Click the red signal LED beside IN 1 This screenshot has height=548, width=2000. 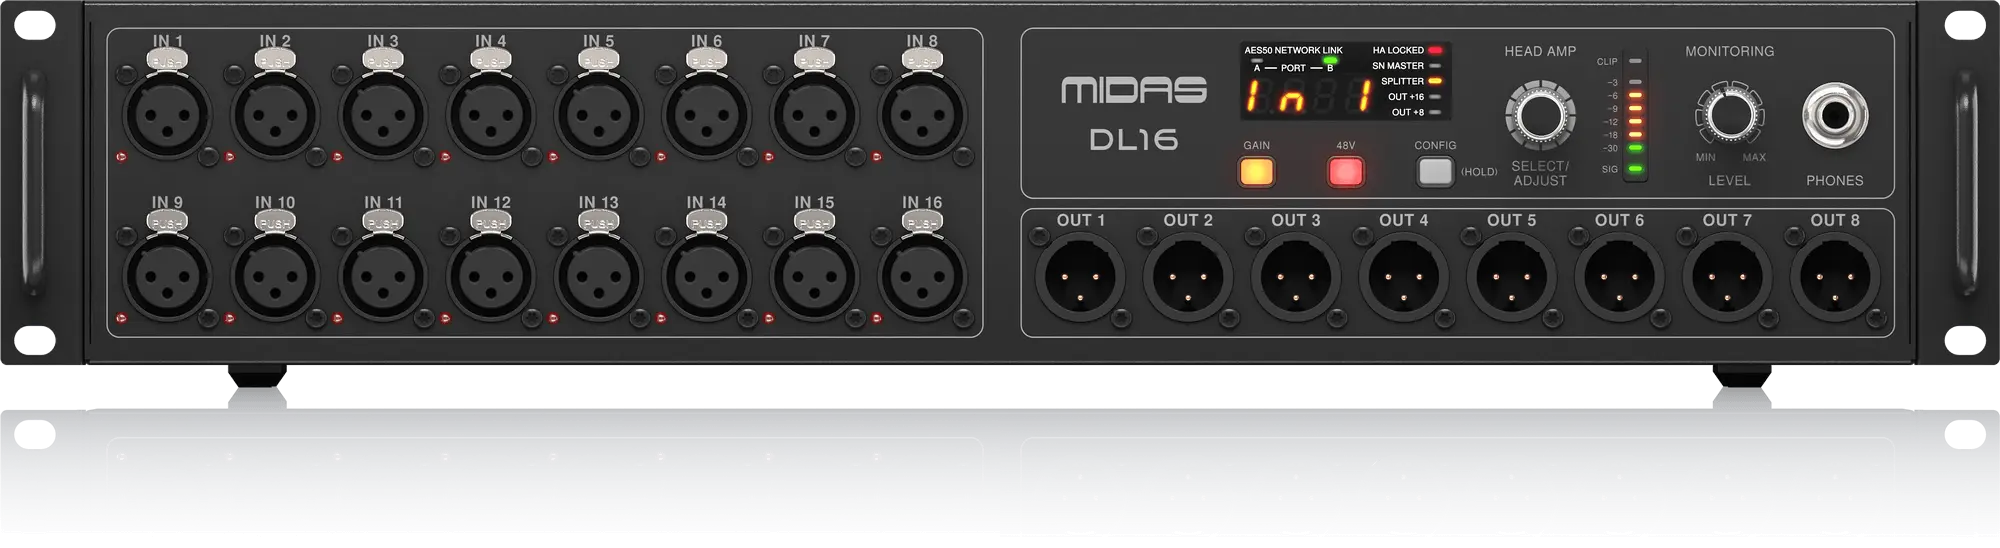(x=122, y=157)
